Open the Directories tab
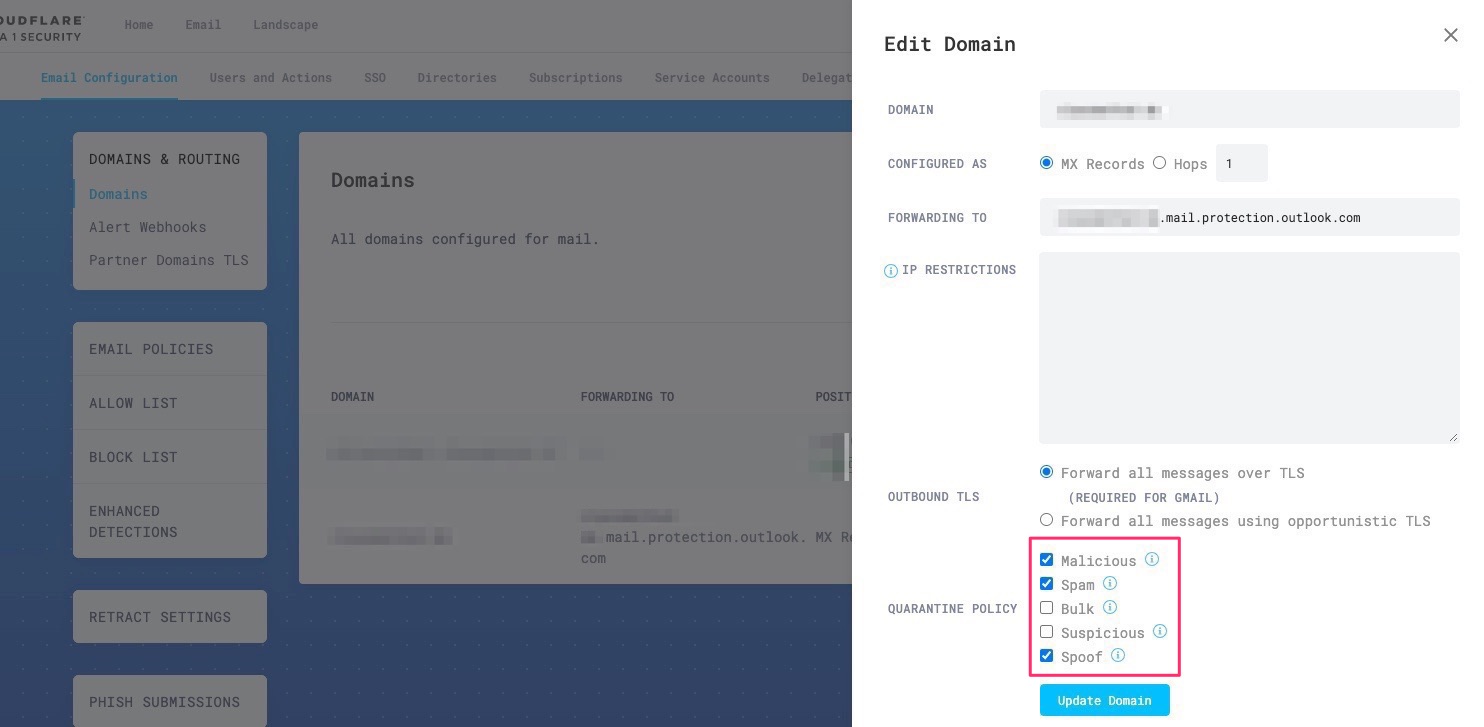 (x=457, y=77)
